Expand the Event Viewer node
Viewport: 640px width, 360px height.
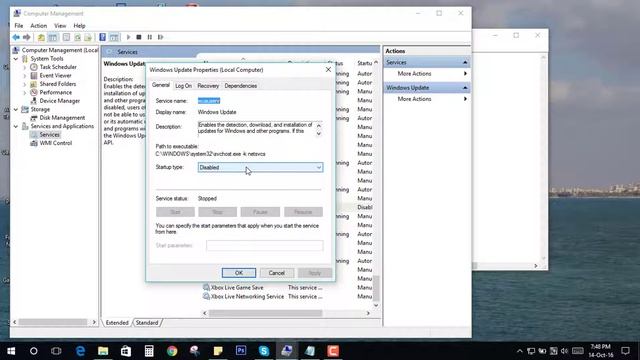pyautogui.click(x=24, y=76)
